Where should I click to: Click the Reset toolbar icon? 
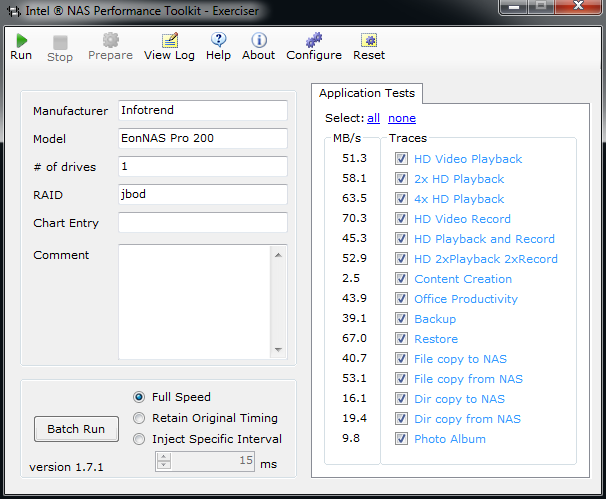click(x=369, y=40)
